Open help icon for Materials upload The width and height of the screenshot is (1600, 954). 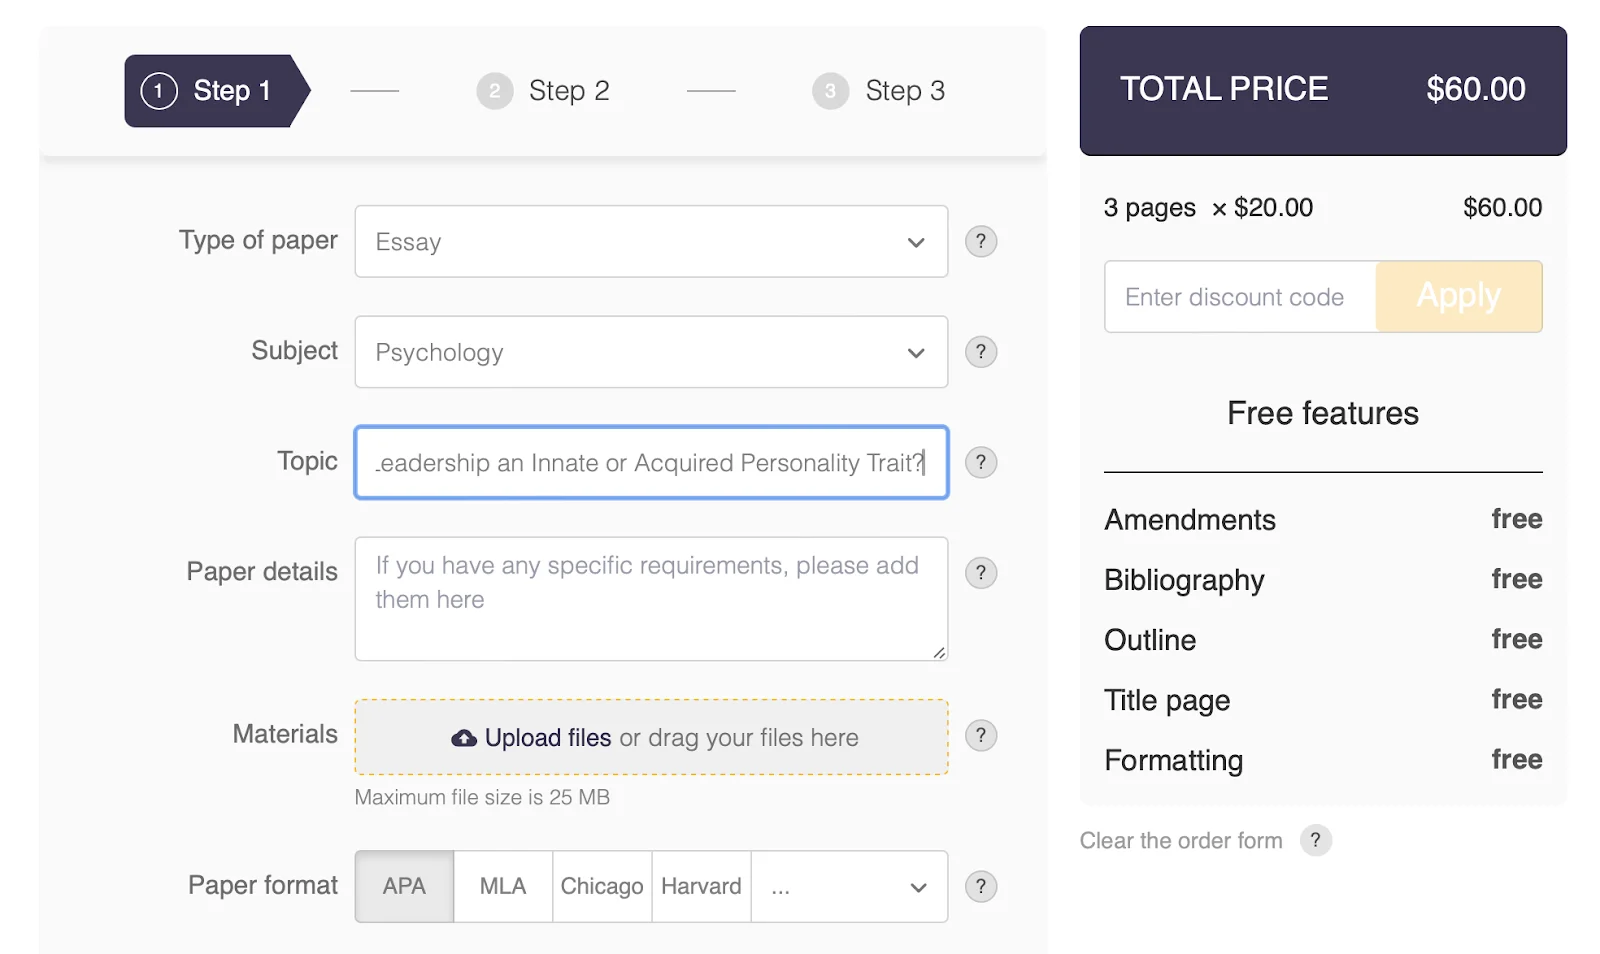(x=980, y=736)
